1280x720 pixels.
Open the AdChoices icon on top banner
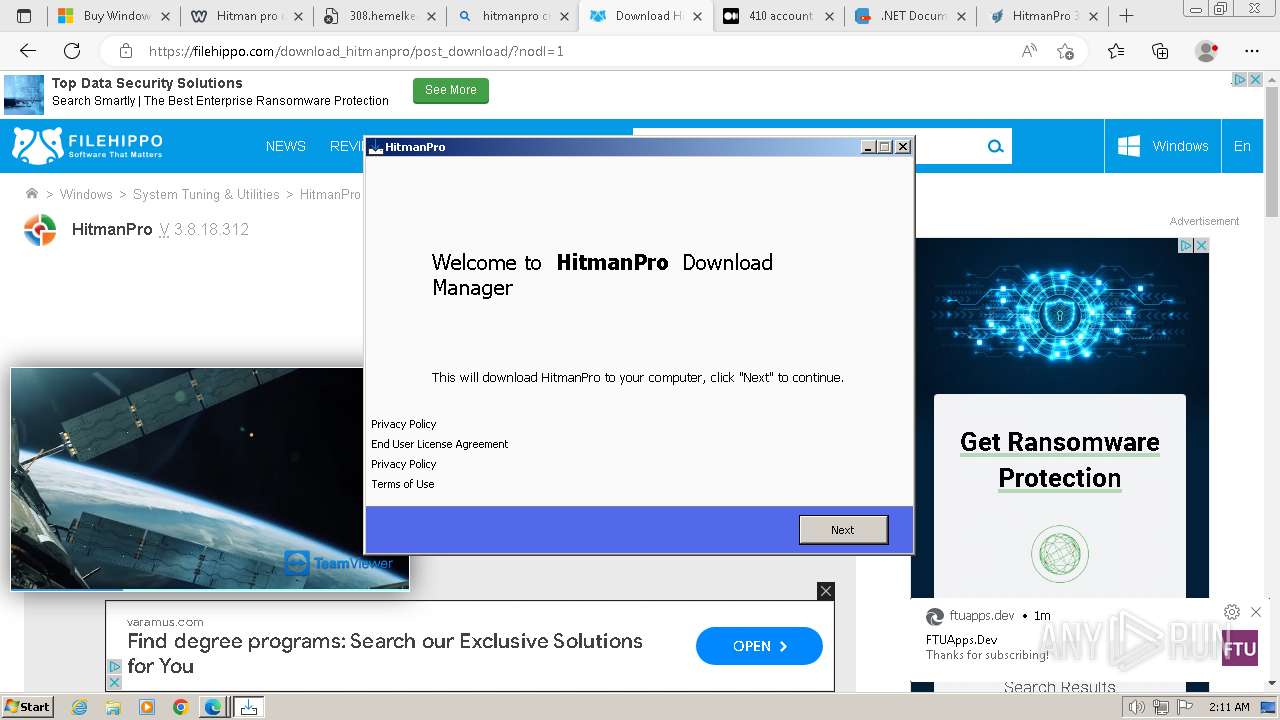(1239, 80)
